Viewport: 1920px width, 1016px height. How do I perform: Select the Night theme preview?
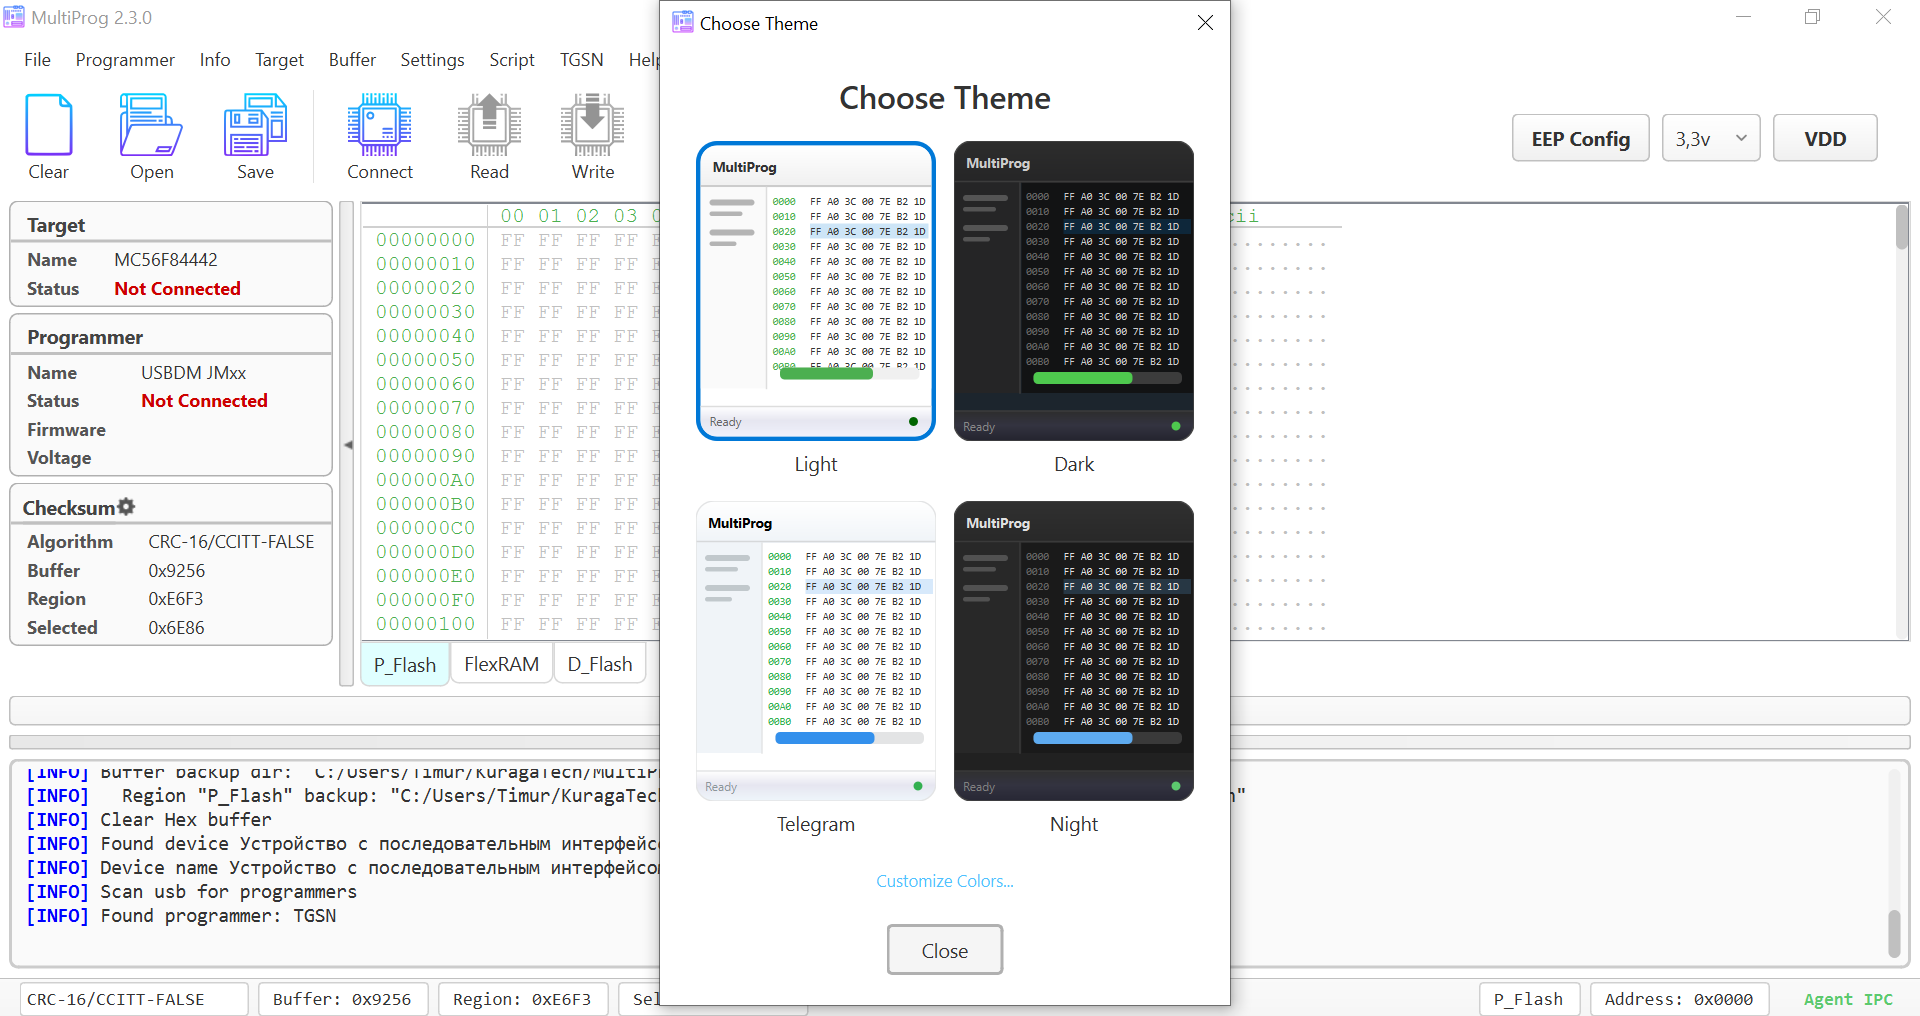(1074, 651)
